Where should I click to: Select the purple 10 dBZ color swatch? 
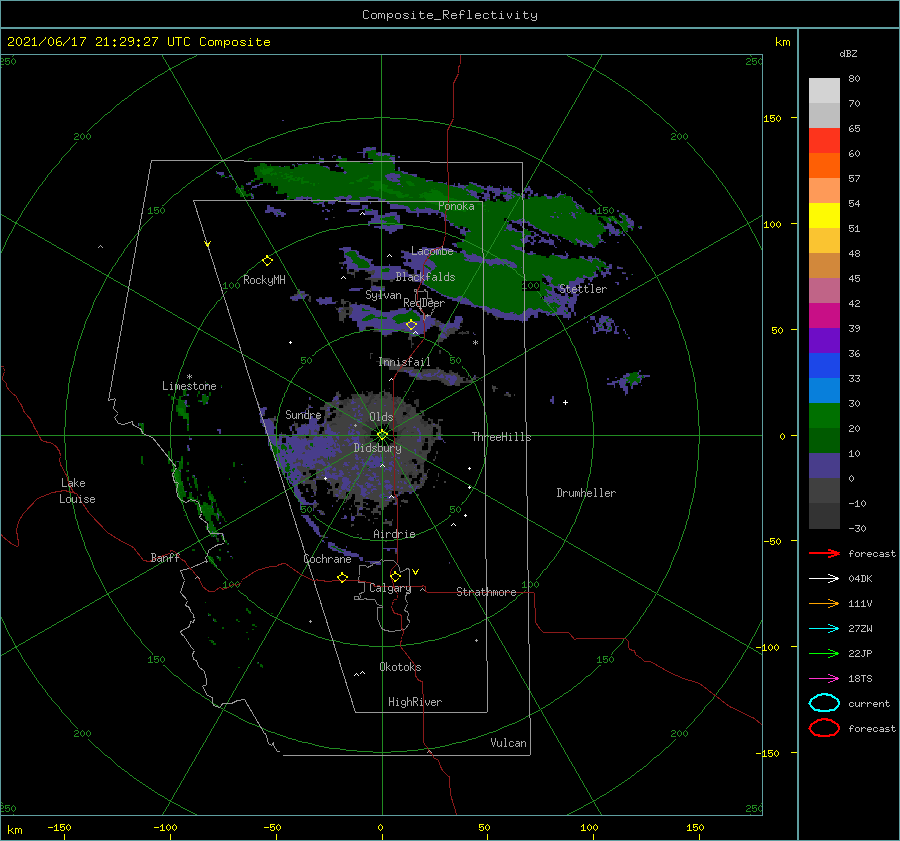(x=824, y=466)
